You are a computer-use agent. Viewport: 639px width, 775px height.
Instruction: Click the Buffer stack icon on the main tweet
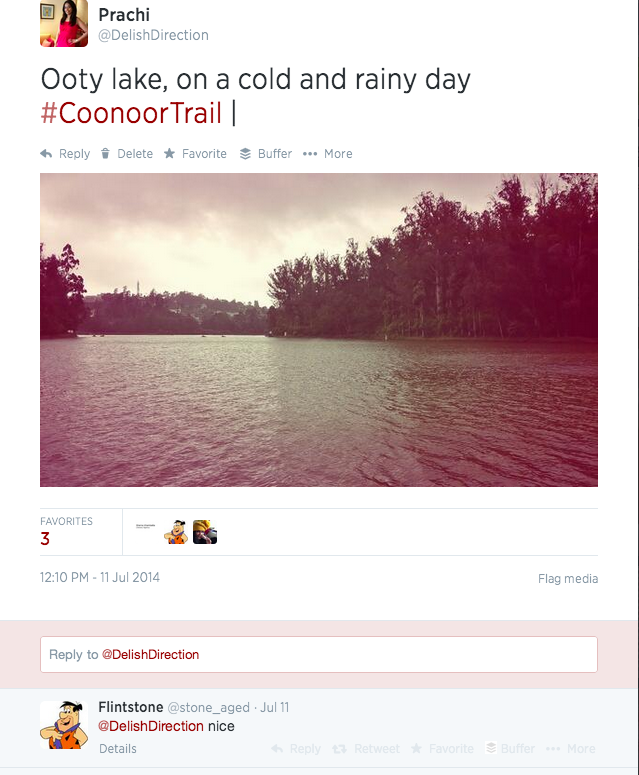tap(245, 154)
